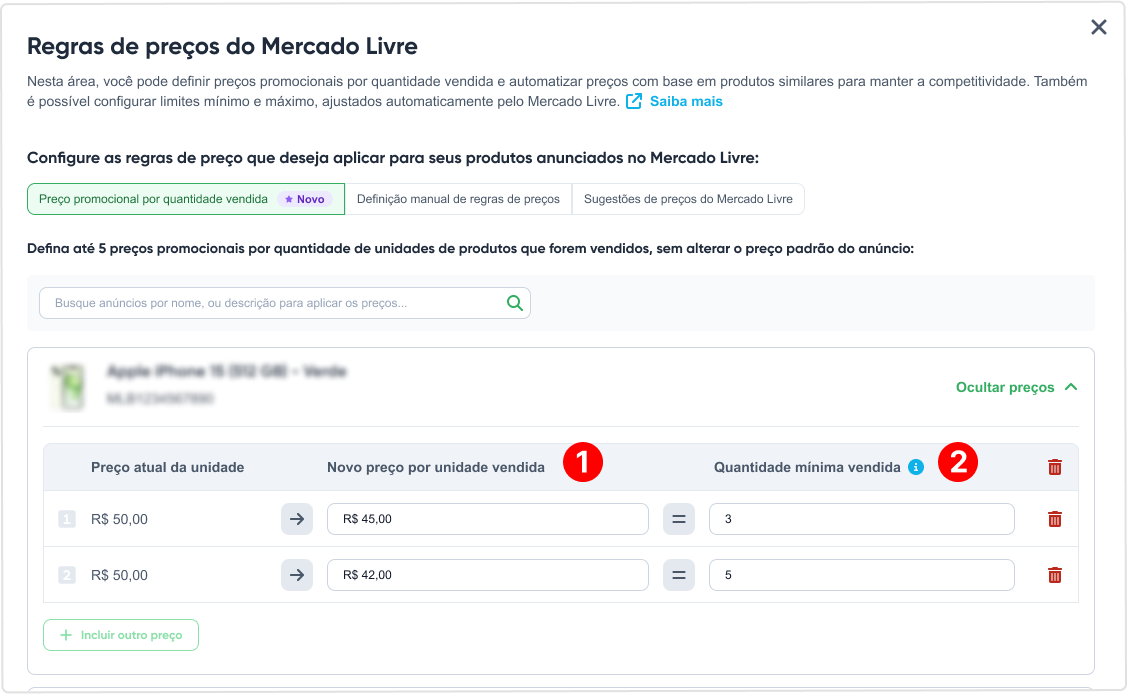Click the row number 1 badge
The image size is (1127, 694).
pos(67,519)
